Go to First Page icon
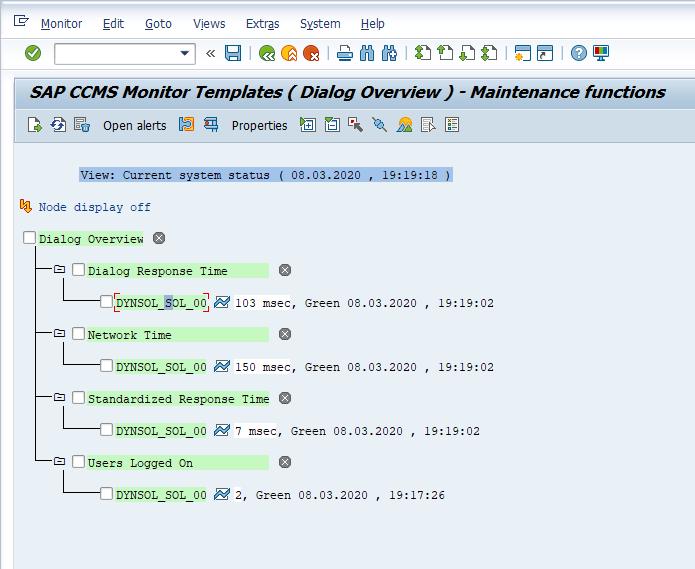The height and width of the screenshot is (569, 695). [422, 53]
